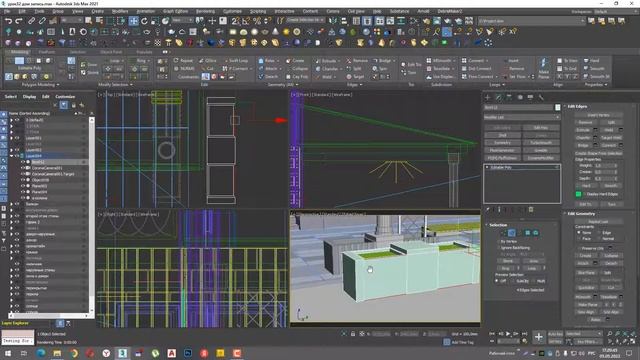640x360 pixels.
Task: Open the Hierarchy tab in command panel
Action: point(509,97)
